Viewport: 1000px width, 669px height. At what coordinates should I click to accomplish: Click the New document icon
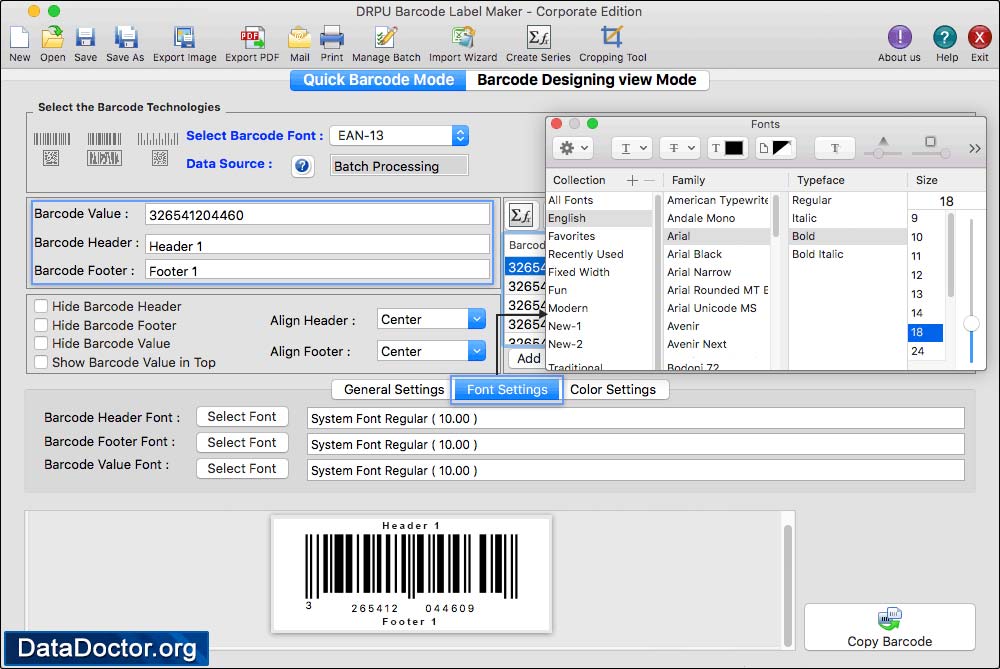19,38
